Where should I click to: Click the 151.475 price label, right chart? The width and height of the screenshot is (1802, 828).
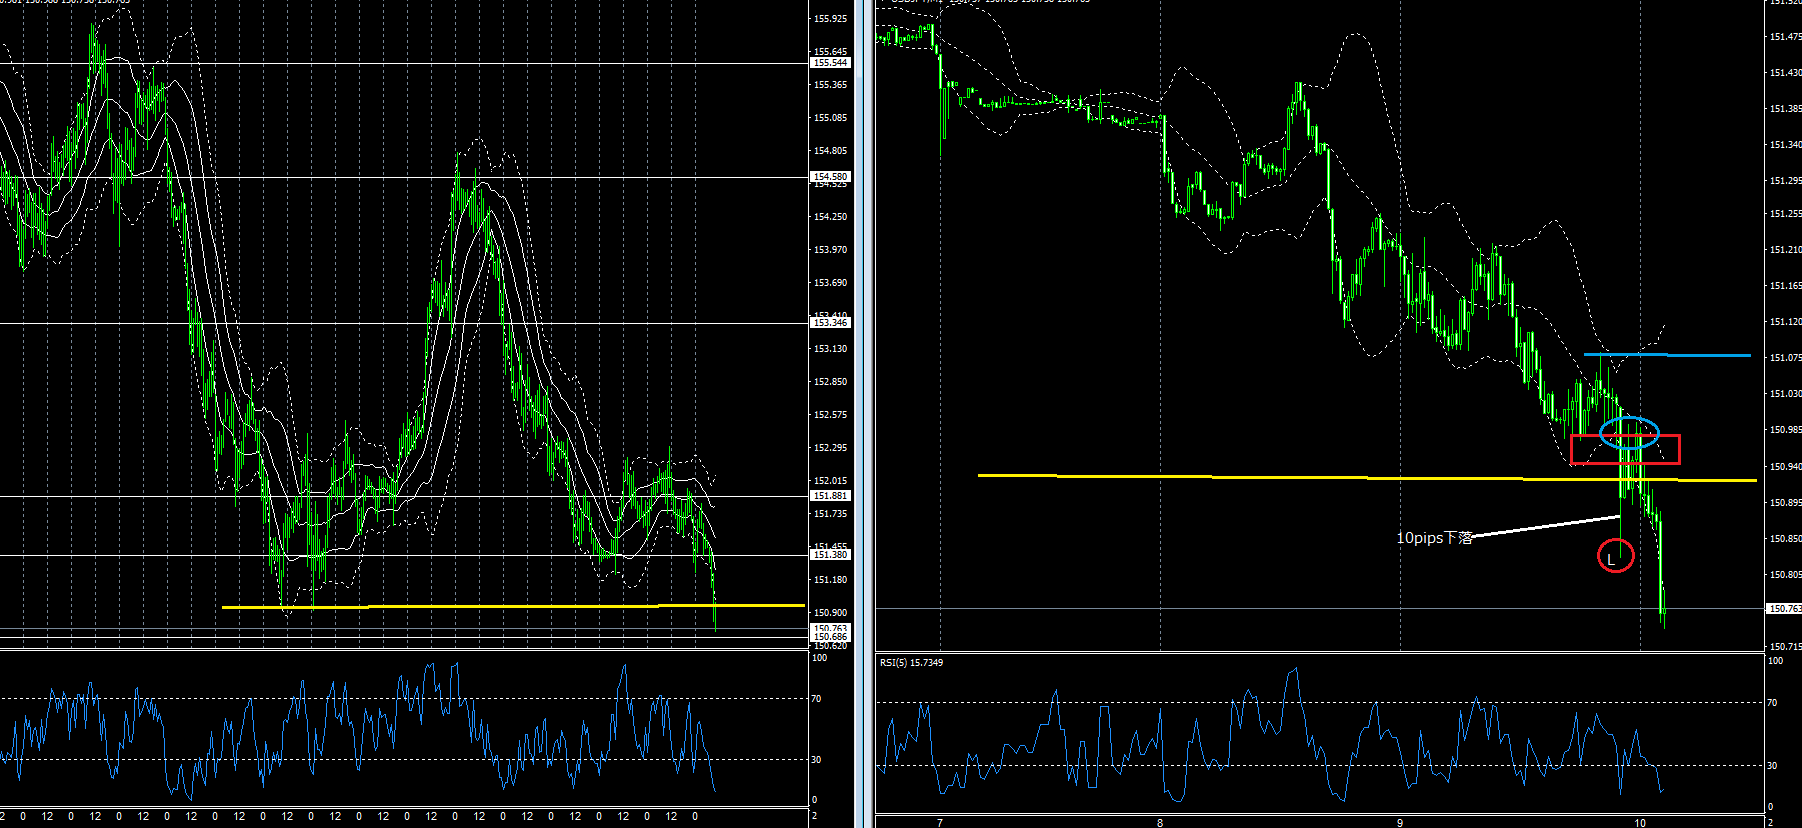coord(1786,36)
